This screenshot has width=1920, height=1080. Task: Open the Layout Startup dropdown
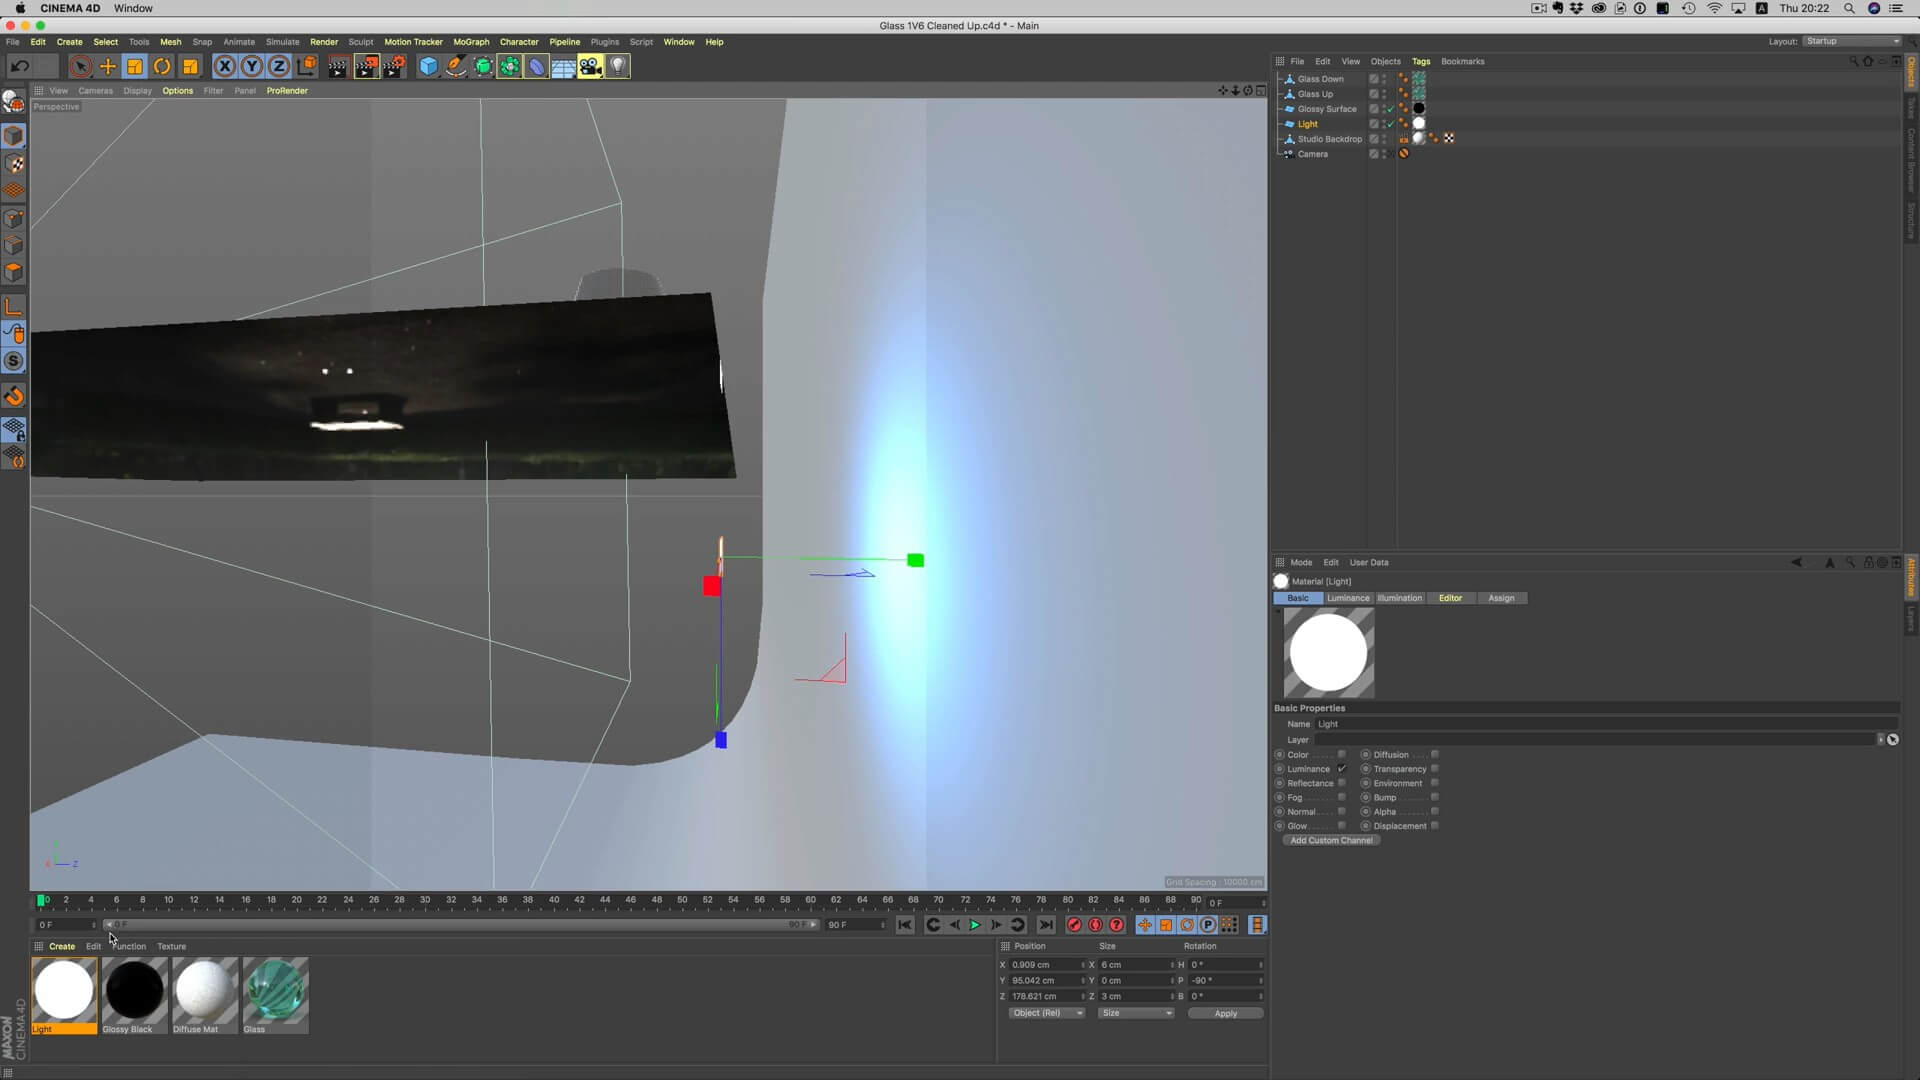coord(1852,41)
